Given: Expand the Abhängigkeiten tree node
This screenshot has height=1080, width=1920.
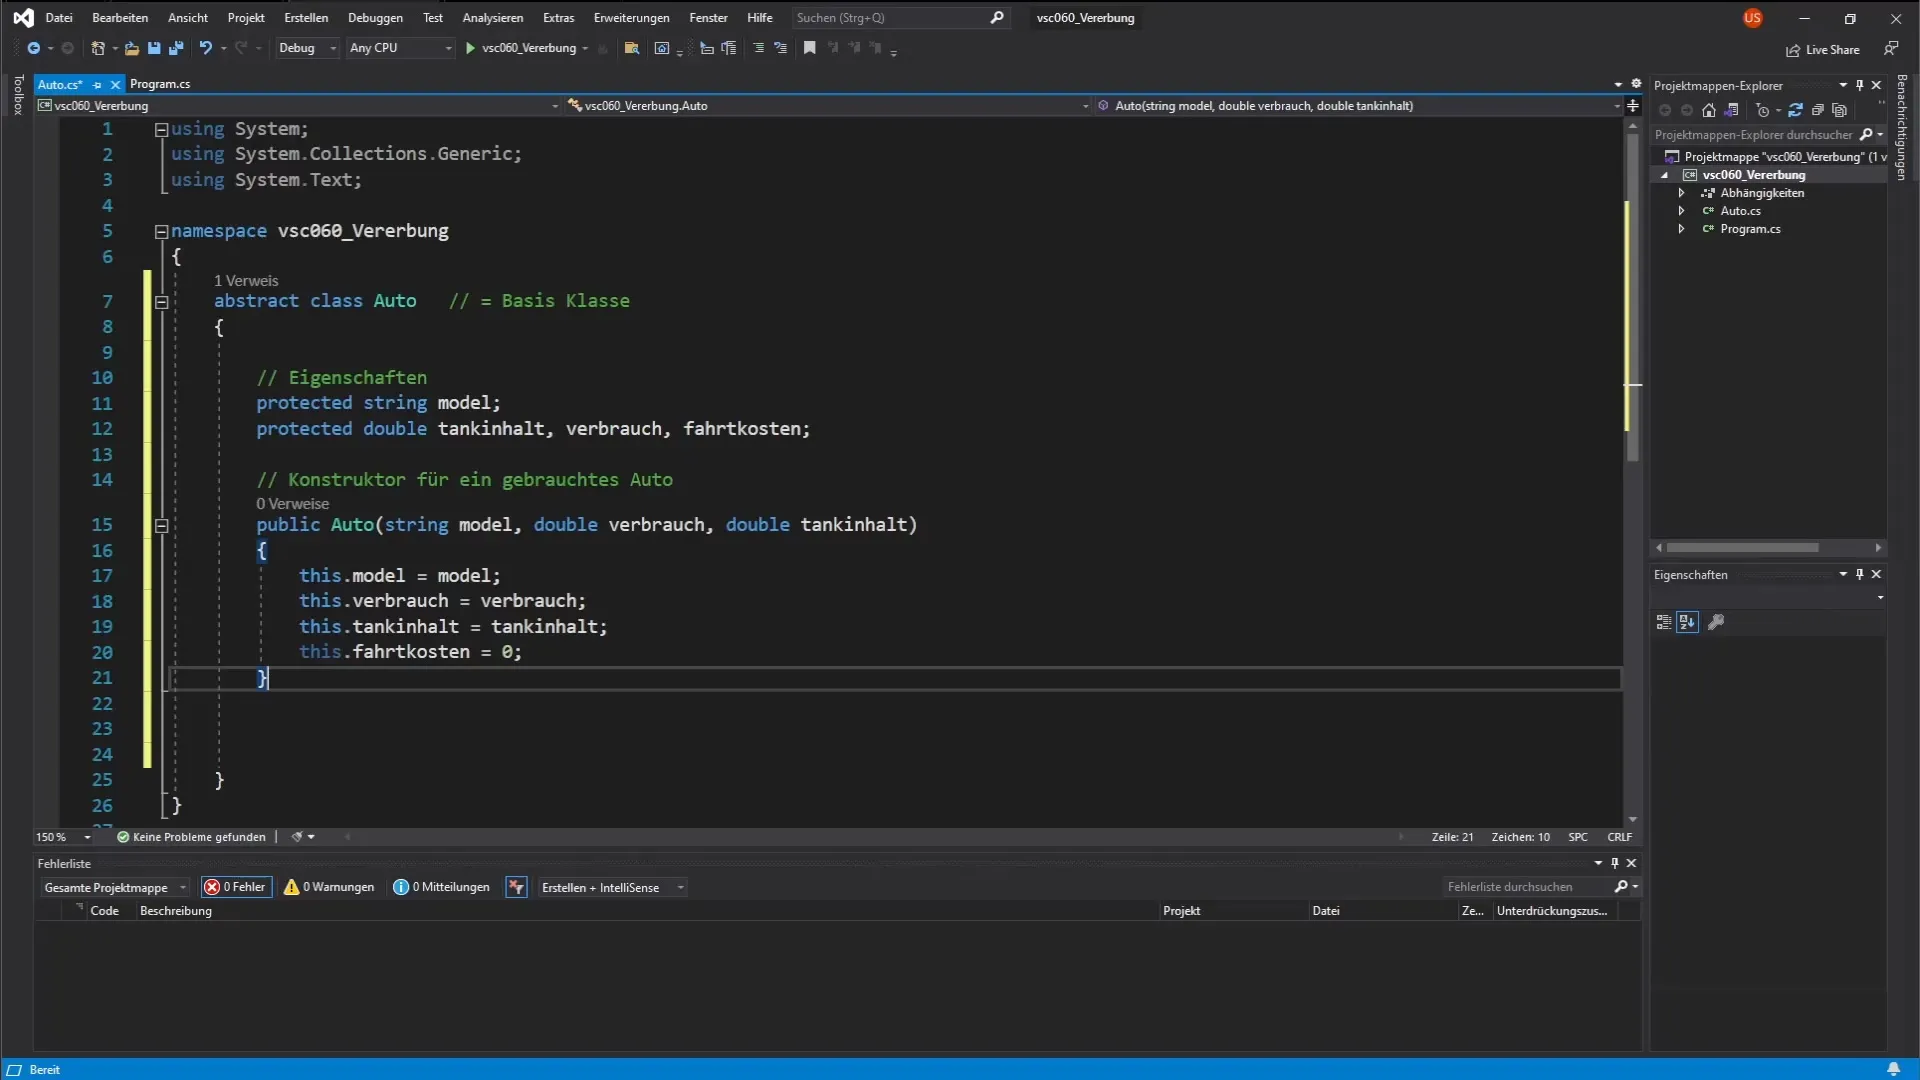Looking at the screenshot, I should pos(1681,193).
